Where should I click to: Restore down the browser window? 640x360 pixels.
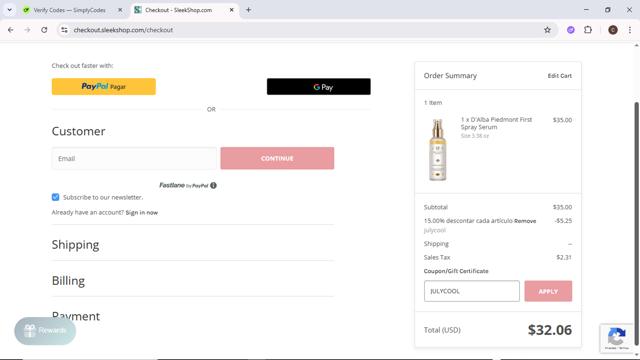(608, 10)
